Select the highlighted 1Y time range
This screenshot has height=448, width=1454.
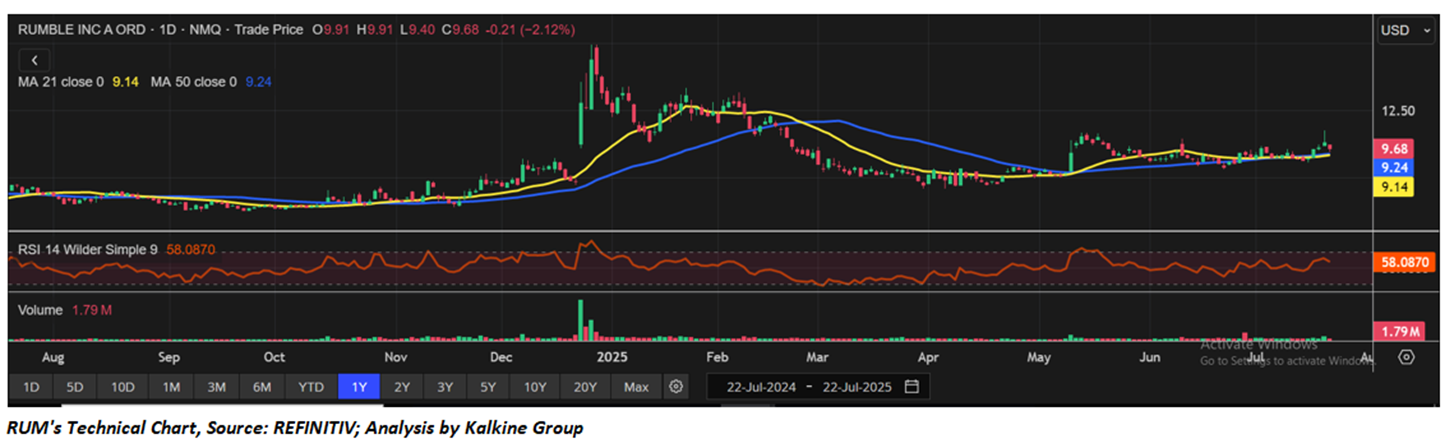[x=359, y=387]
